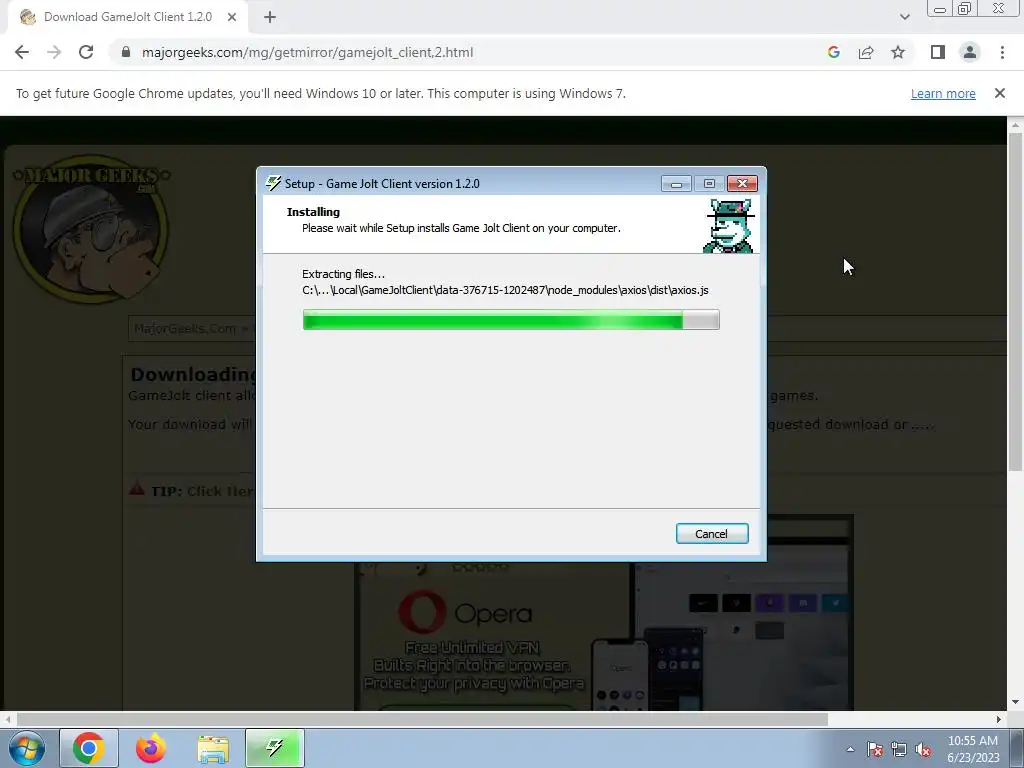Cancel the Game Jolt Client installation

point(712,534)
